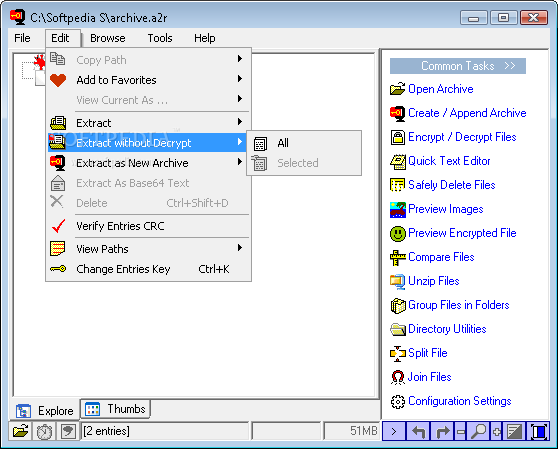
Task: Collapse the Common Tasks panel header
Action: pos(458,66)
